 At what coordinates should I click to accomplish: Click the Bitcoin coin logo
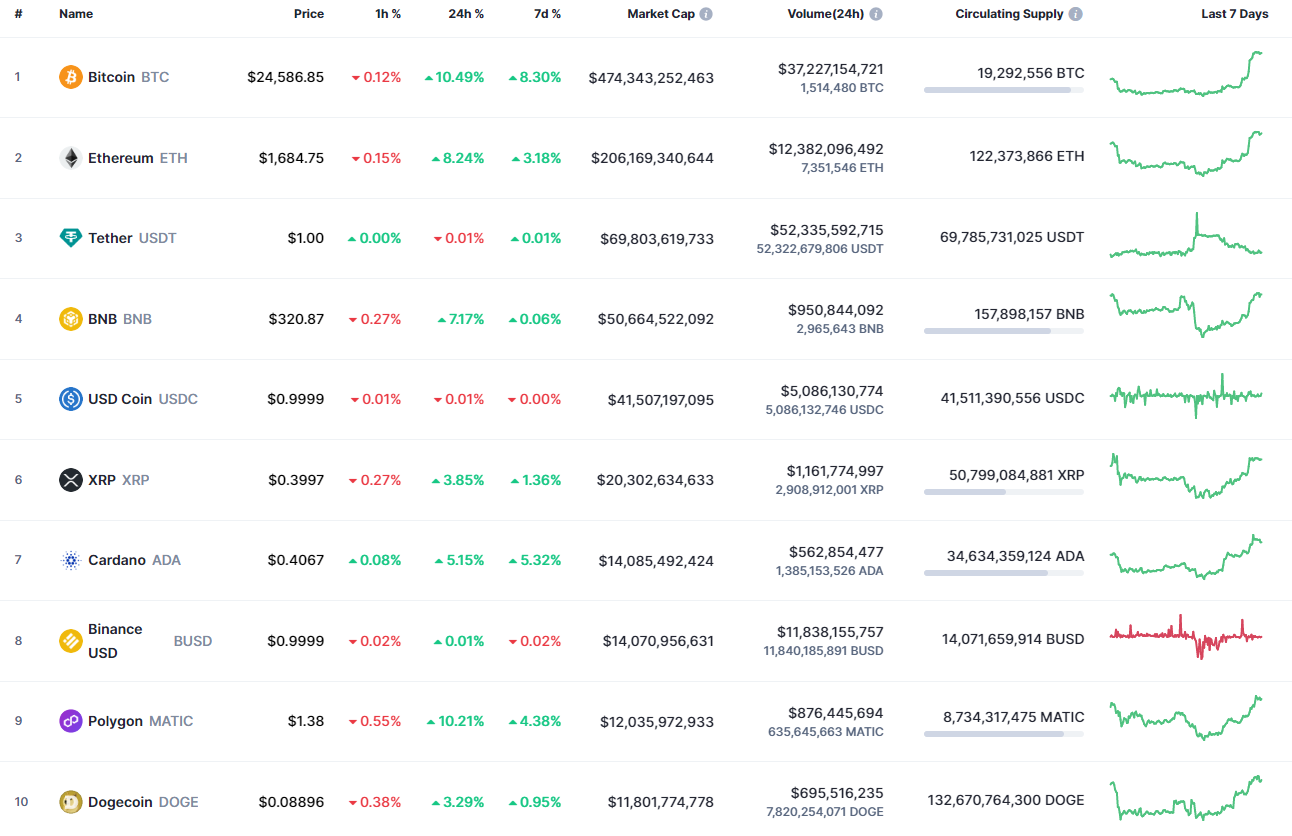point(69,76)
